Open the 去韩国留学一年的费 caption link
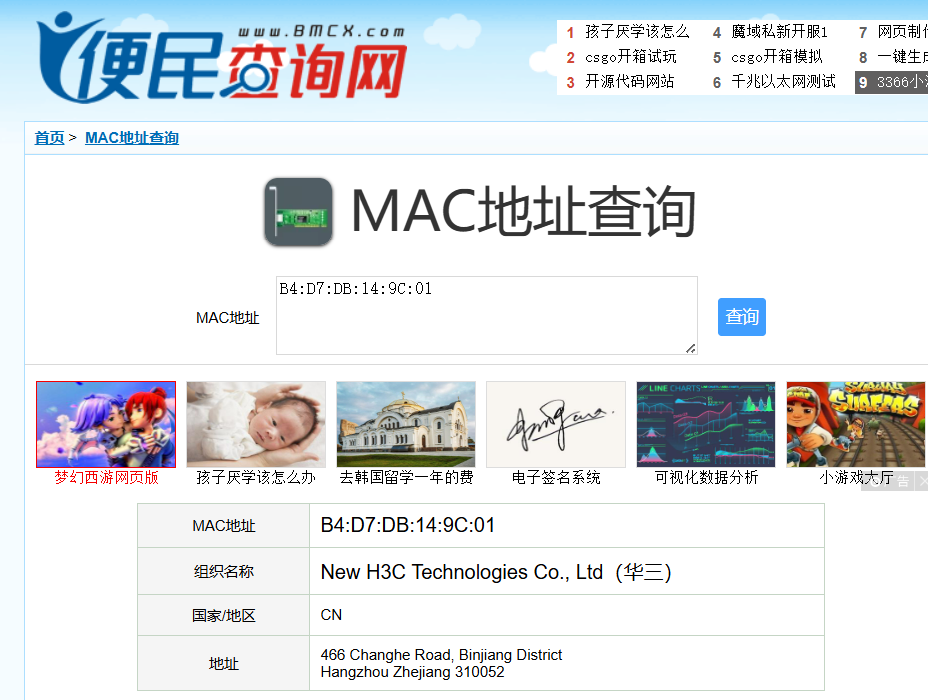Screen dimensions: 928x700 point(406,478)
